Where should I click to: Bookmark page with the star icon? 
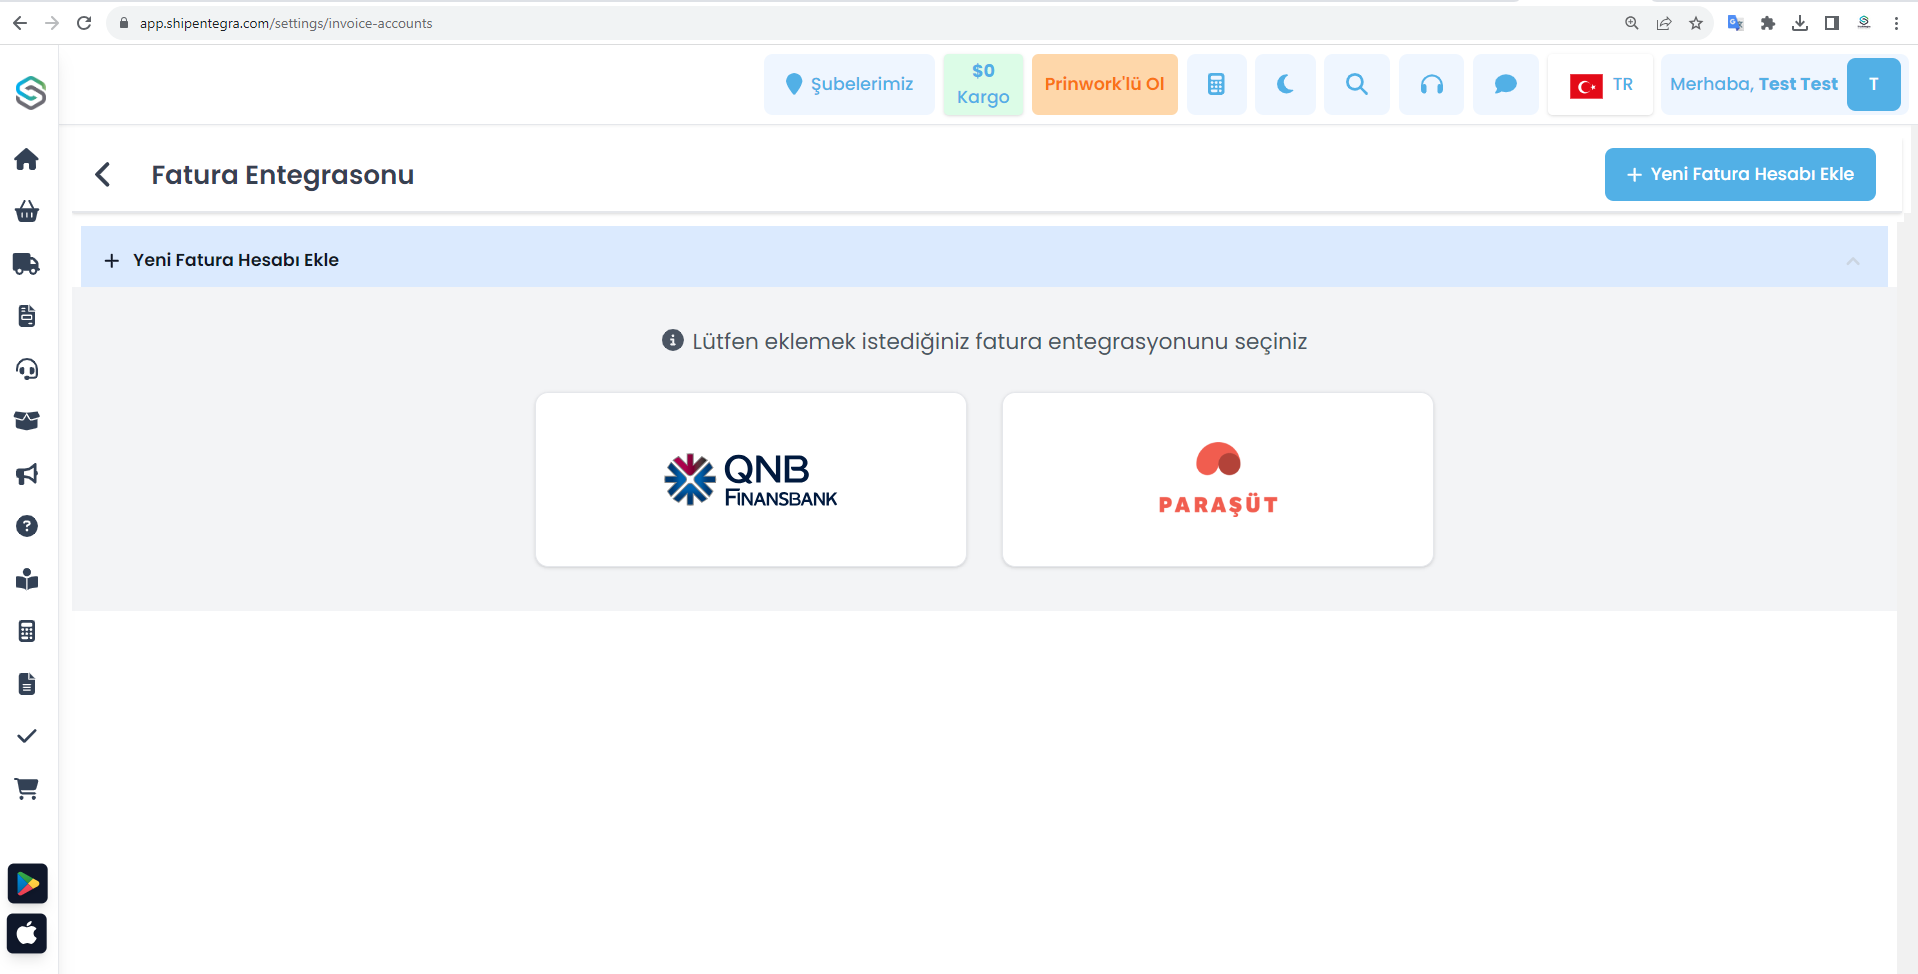(1696, 23)
